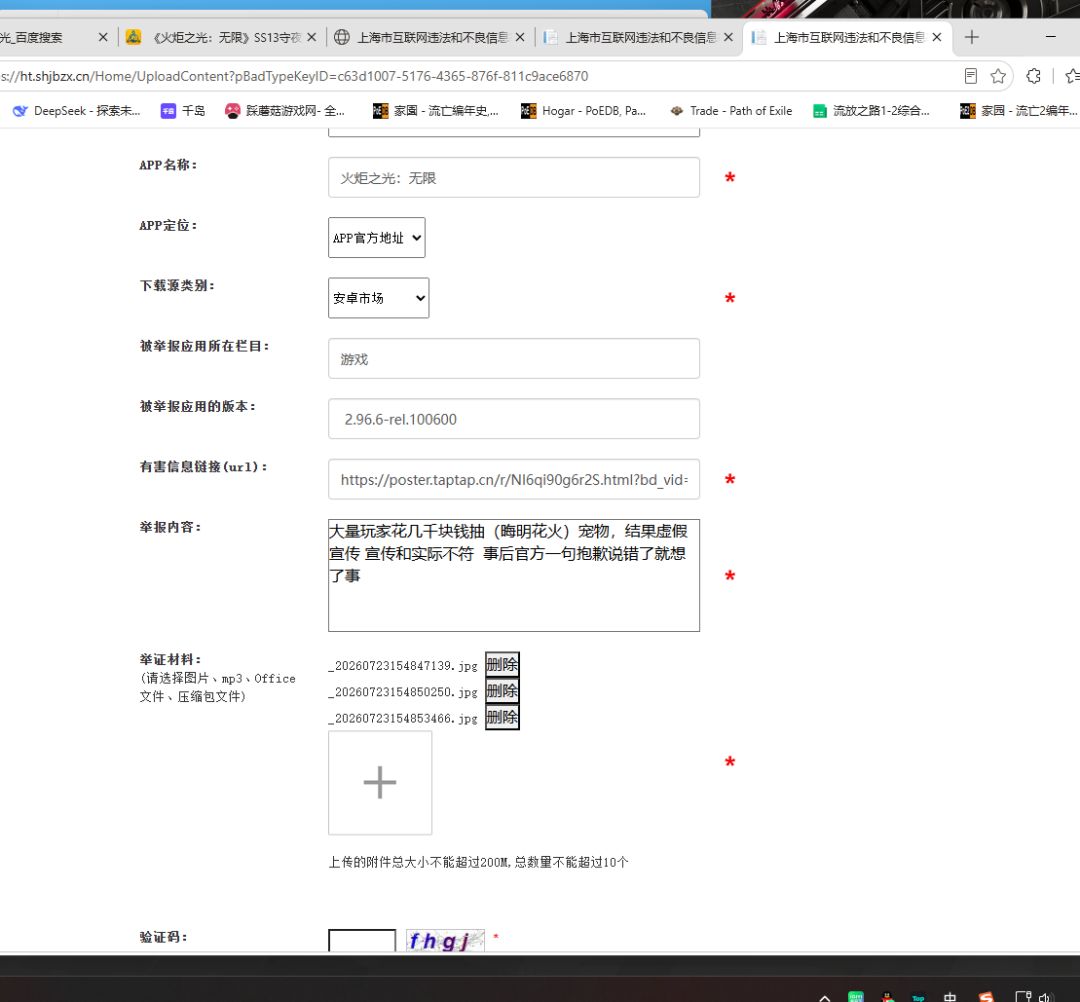Open the APP定位 dropdown

point(377,238)
